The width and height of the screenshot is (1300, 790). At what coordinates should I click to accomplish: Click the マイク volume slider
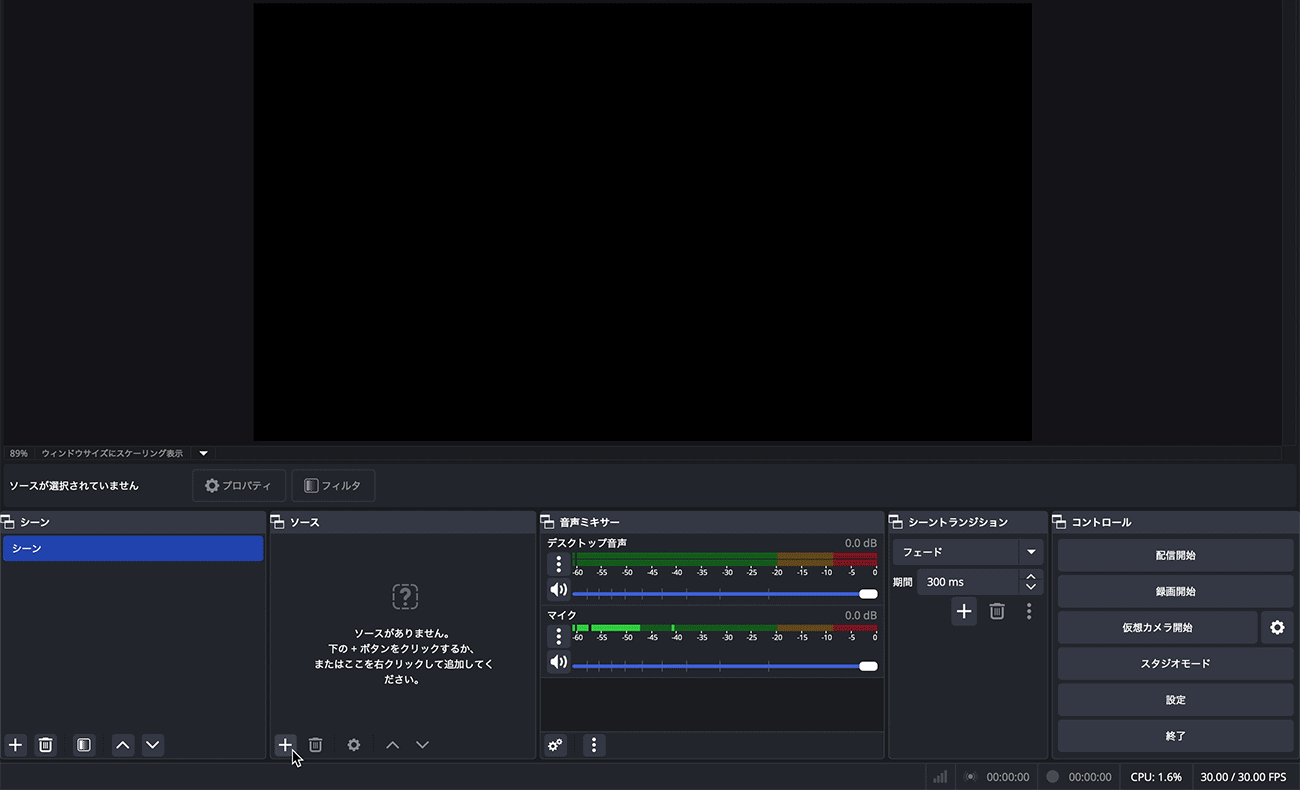(720, 666)
